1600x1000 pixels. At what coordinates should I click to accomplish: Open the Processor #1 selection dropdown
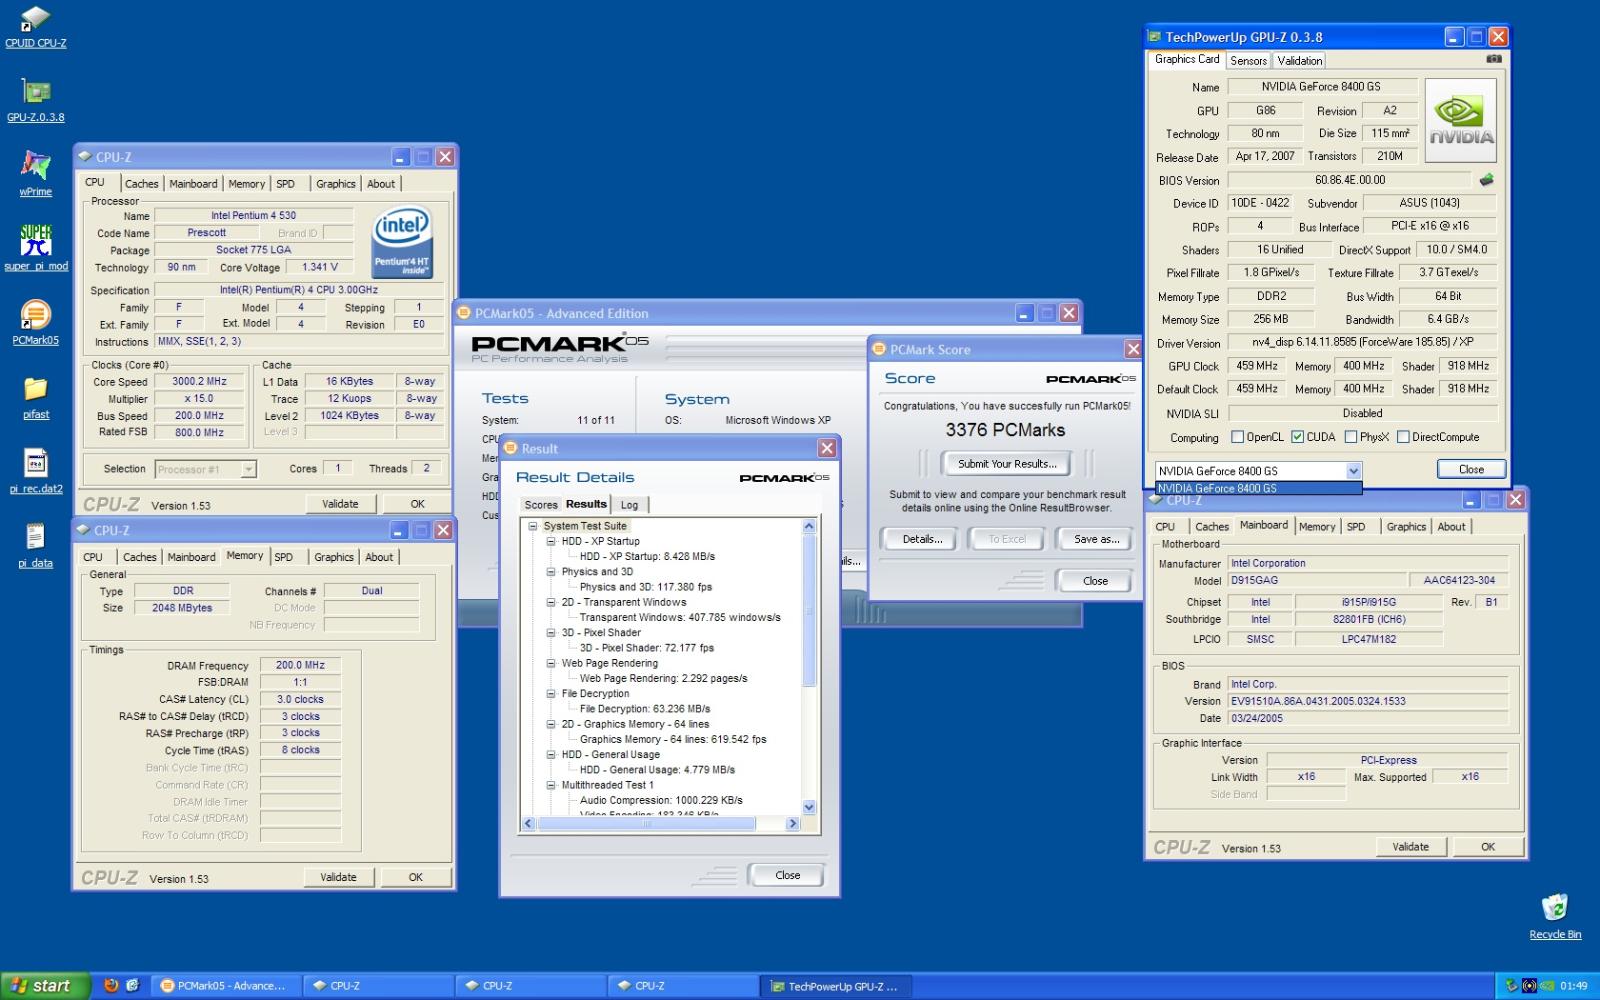click(205, 469)
